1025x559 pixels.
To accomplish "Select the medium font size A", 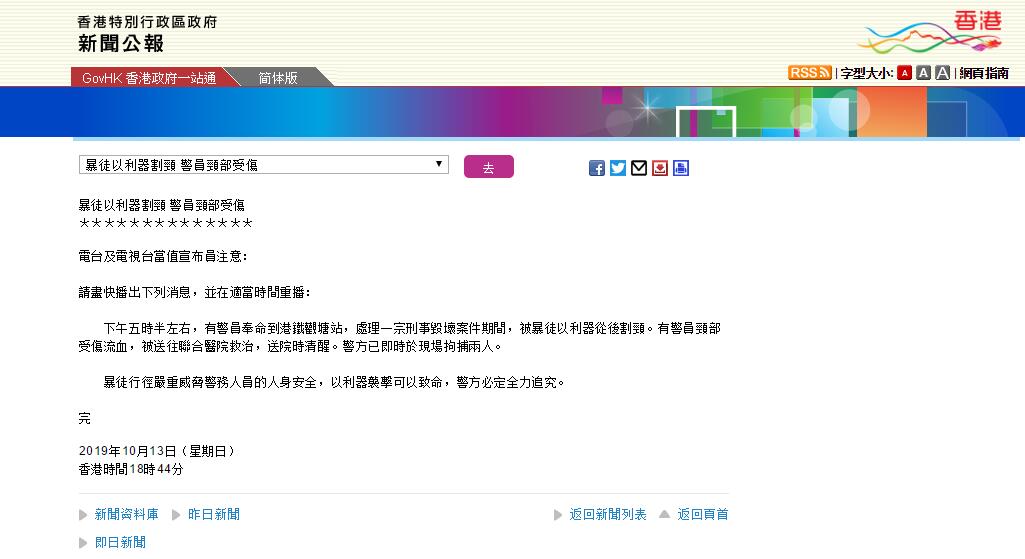I will pos(923,73).
